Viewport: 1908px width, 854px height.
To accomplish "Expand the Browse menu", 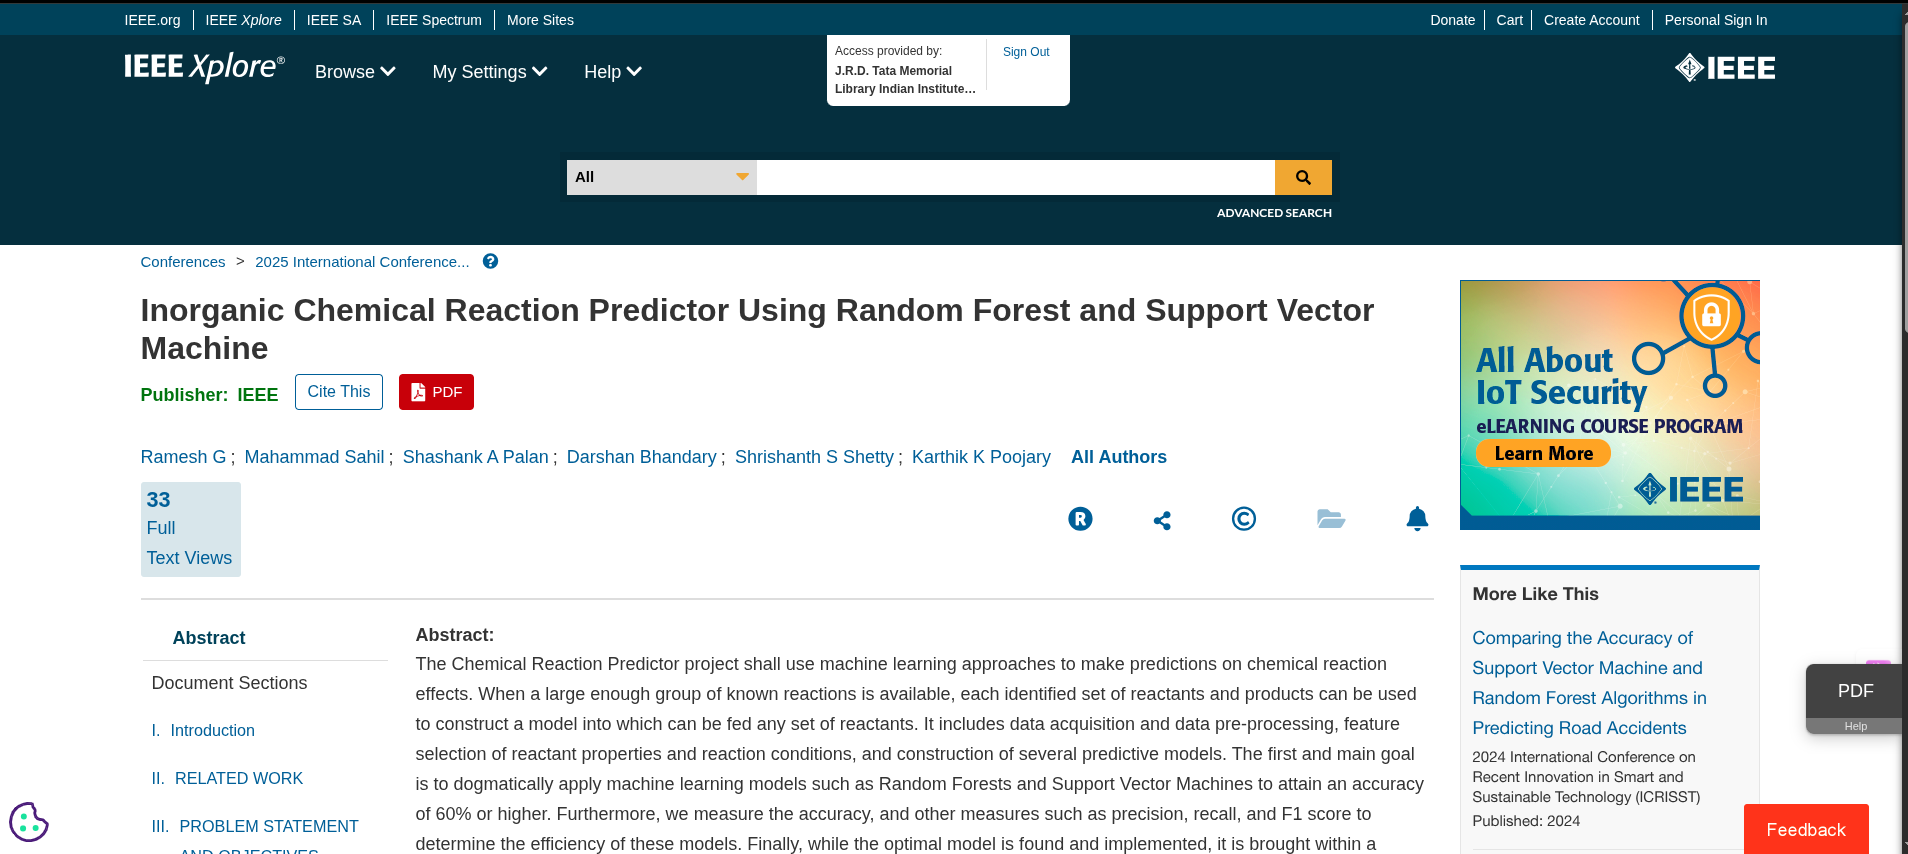I will coord(354,71).
